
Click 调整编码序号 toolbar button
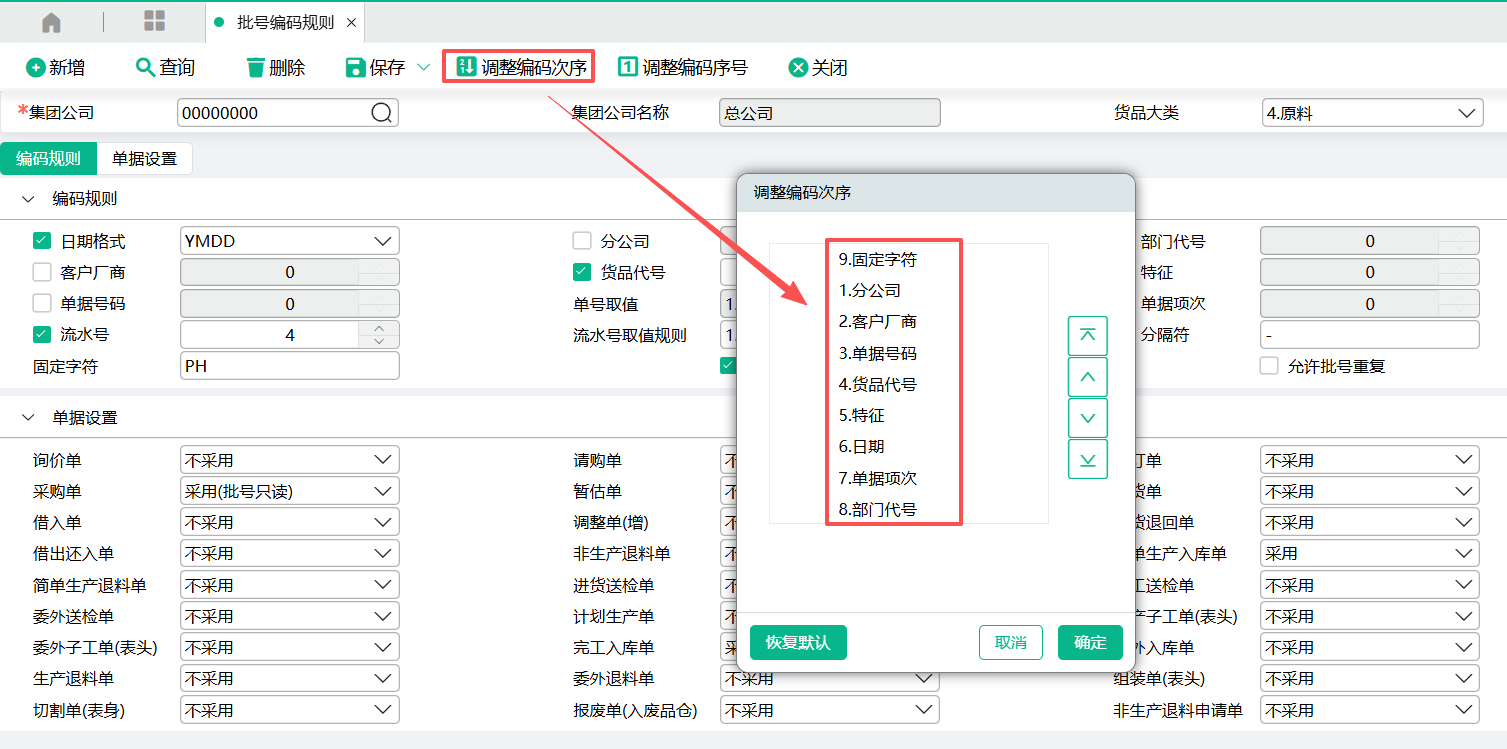(683, 68)
